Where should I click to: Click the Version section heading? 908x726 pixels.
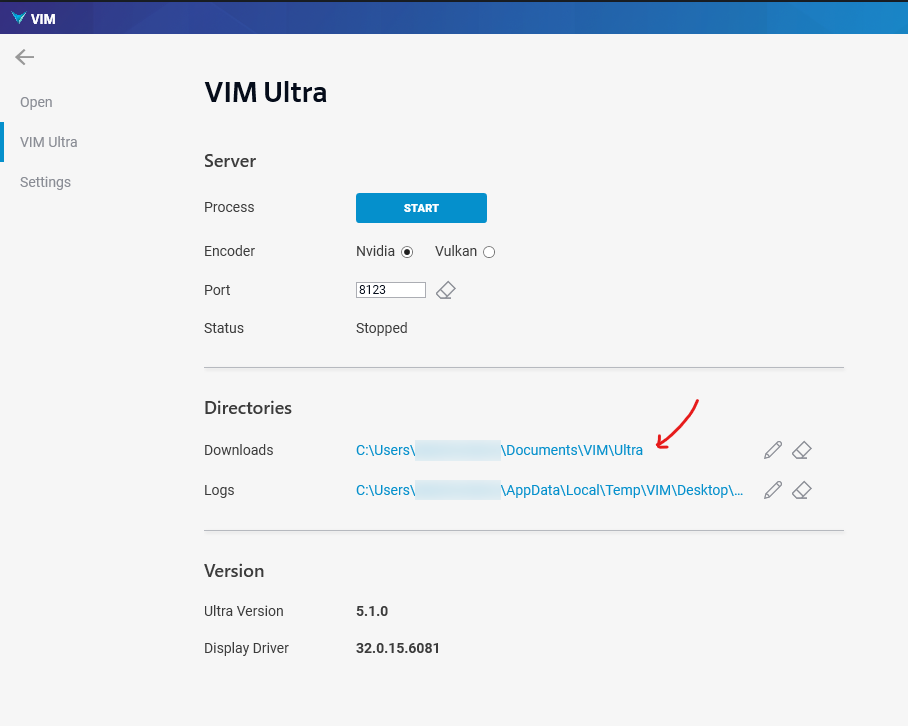coord(234,571)
